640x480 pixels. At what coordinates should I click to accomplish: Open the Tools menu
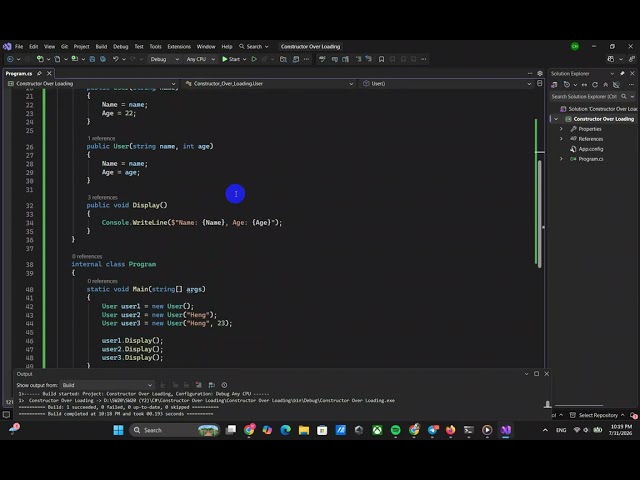[x=155, y=47]
